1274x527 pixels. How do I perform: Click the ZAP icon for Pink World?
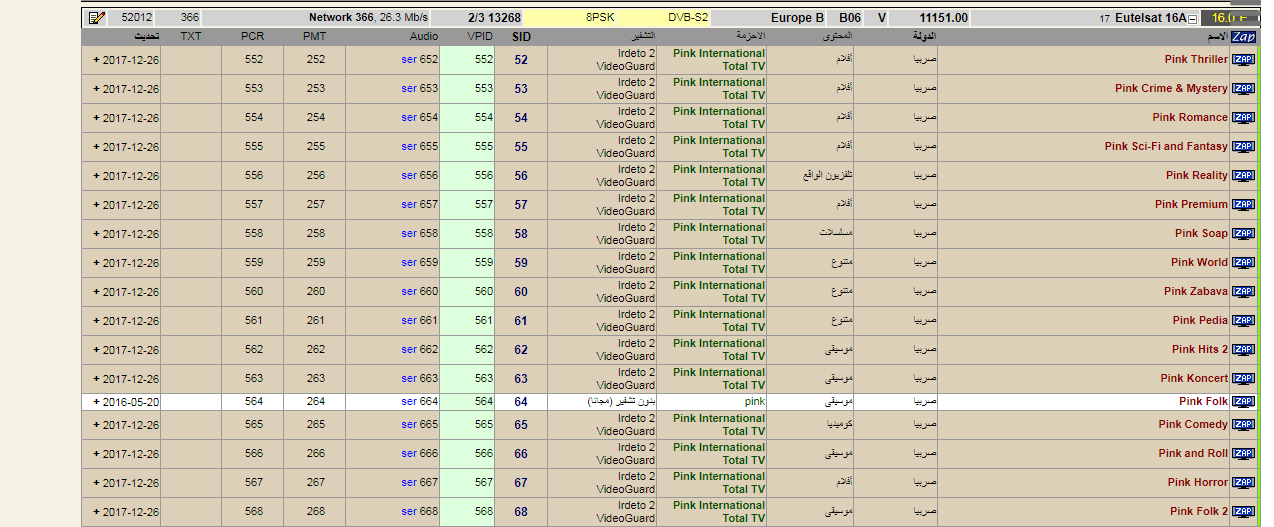1243,263
